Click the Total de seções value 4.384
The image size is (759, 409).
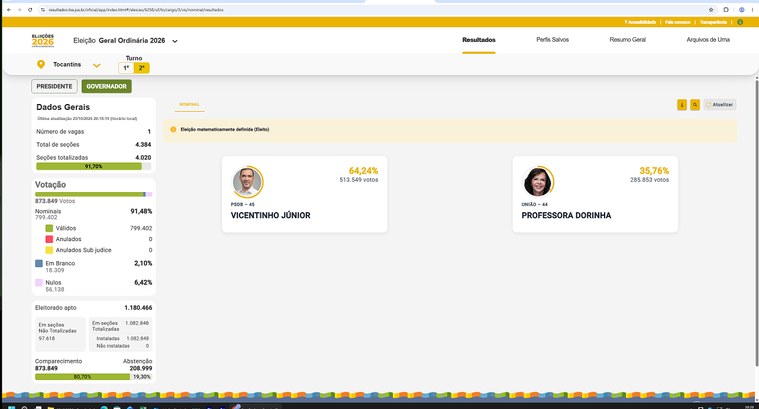coord(143,144)
